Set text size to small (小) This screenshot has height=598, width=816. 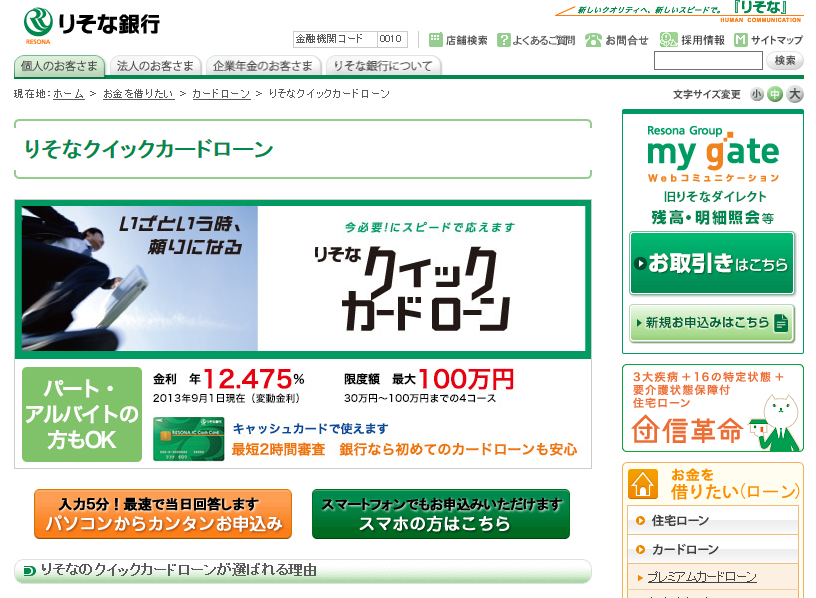[x=757, y=94]
